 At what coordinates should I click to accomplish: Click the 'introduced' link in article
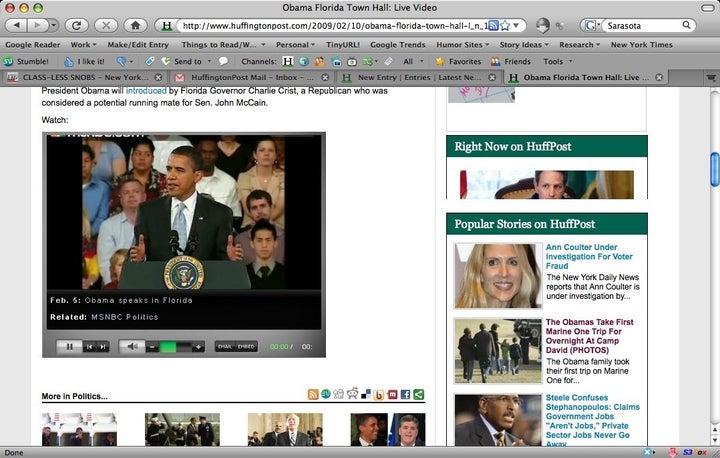(146, 90)
